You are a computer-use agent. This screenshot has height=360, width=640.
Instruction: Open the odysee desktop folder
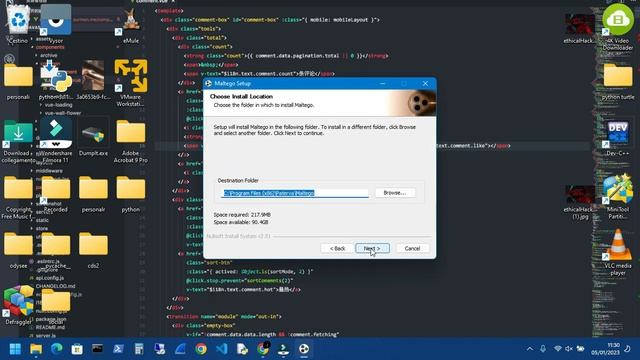pos(18,250)
